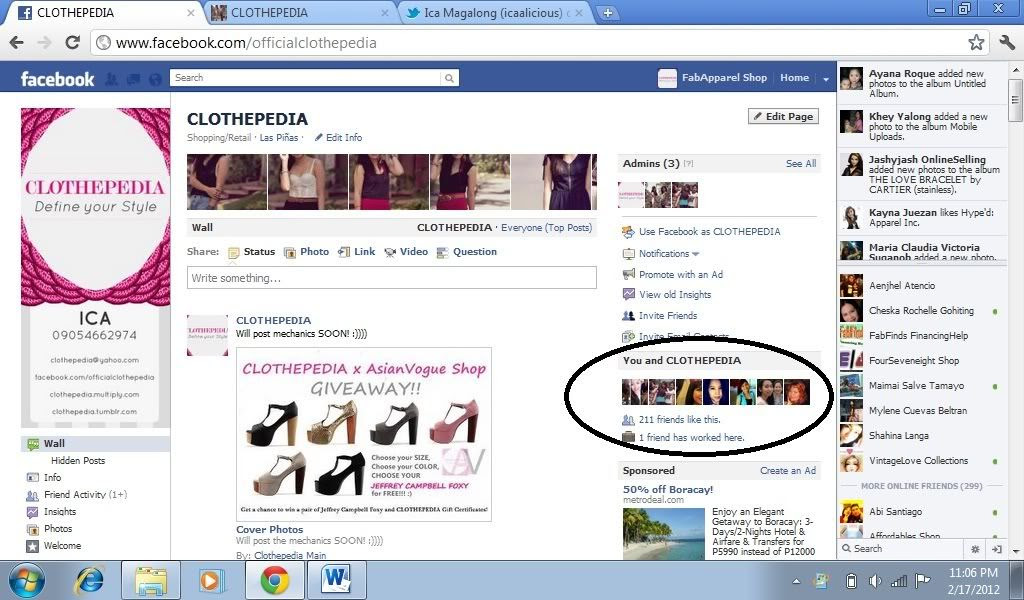Click the volume speaker tray icon
The image size is (1024, 600).
[x=874, y=580]
